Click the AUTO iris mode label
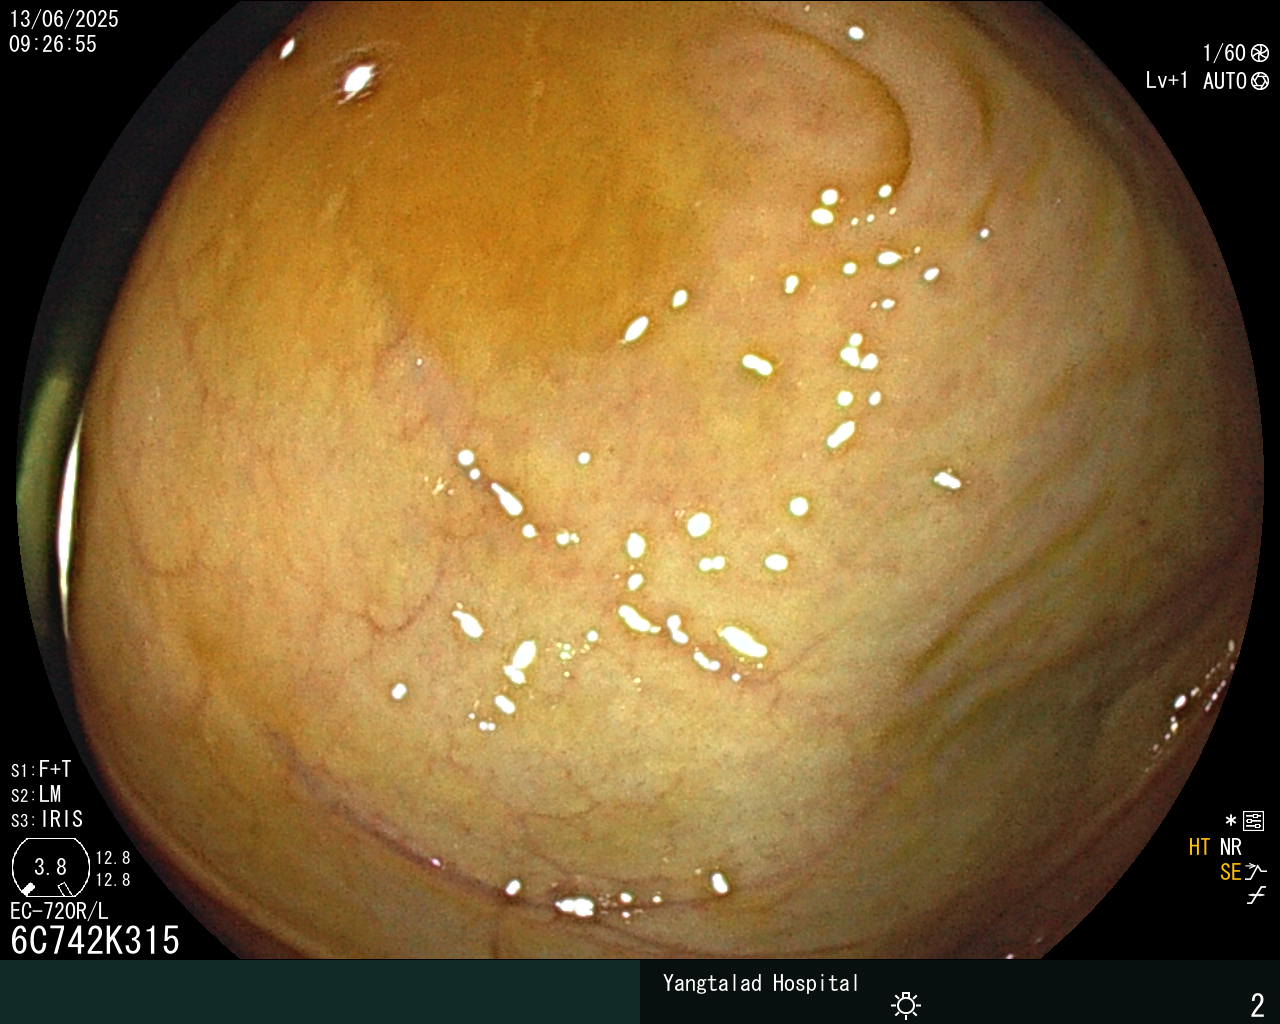The height and width of the screenshot is (1024, 1280). click(x=1225, y=82)
